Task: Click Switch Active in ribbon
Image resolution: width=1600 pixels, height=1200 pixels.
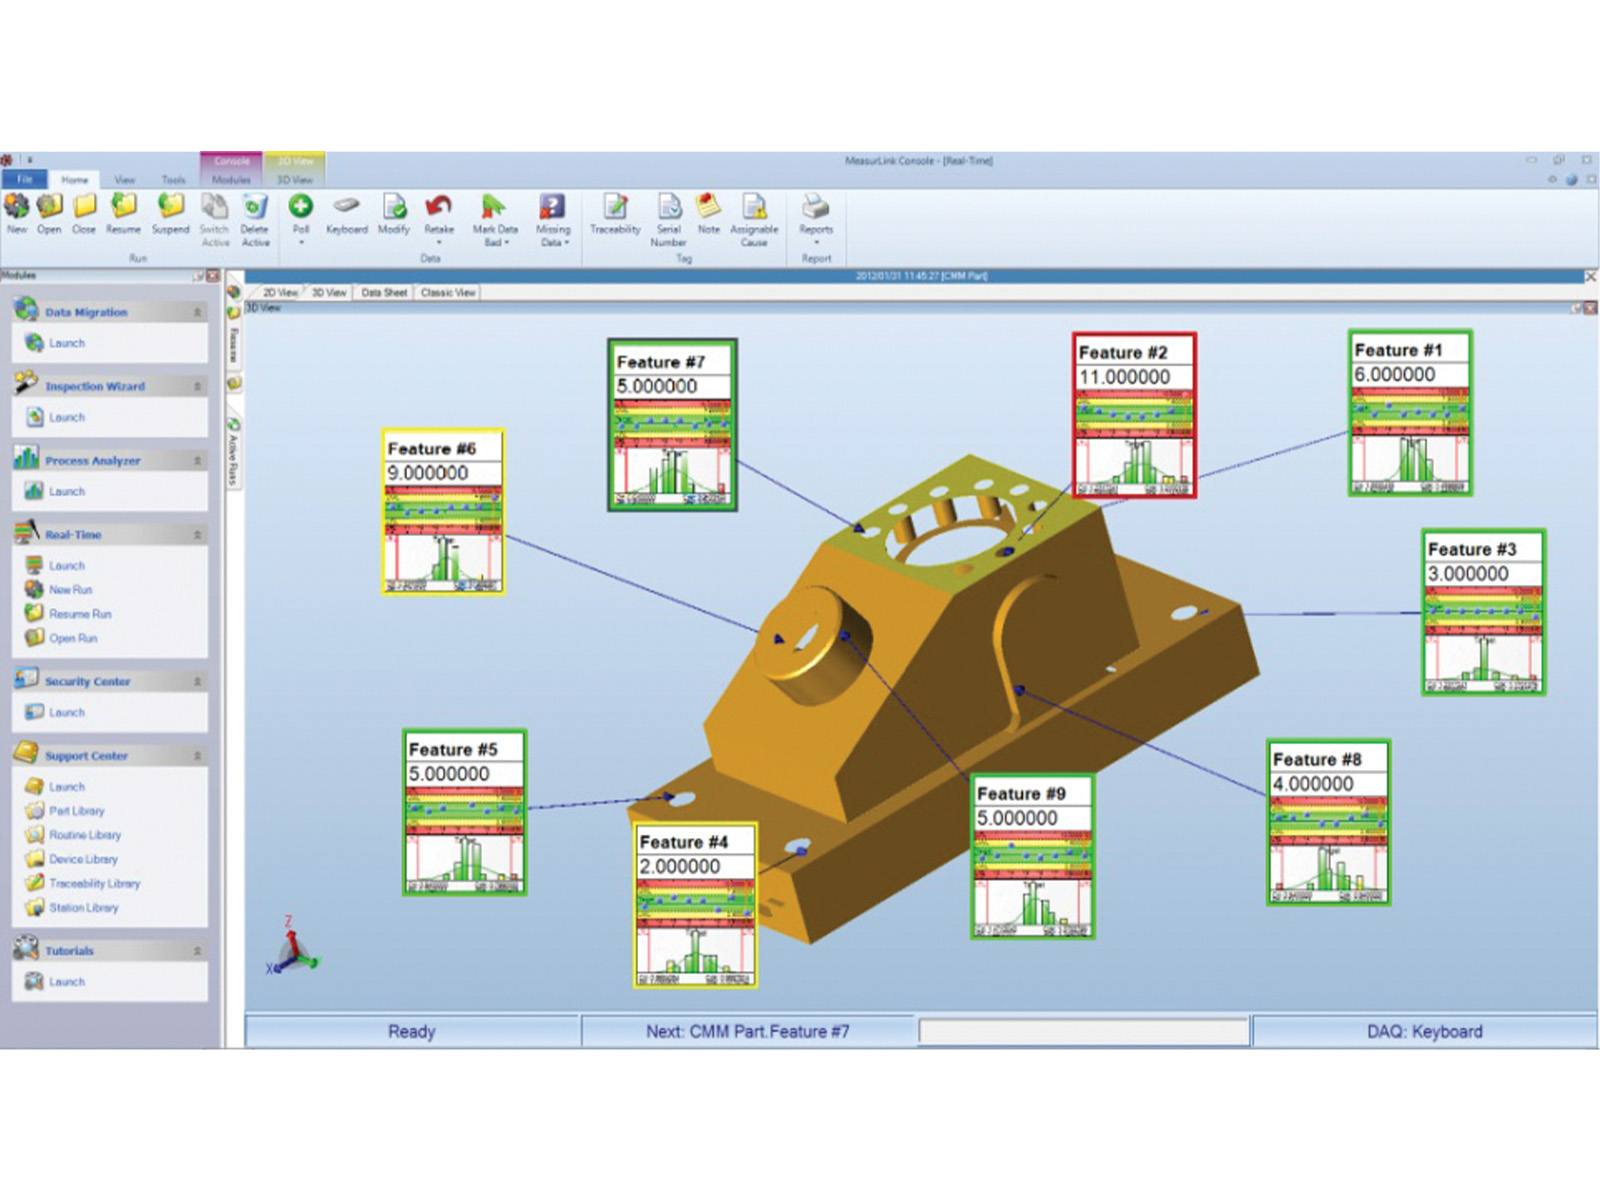Action: coord(215,219)
